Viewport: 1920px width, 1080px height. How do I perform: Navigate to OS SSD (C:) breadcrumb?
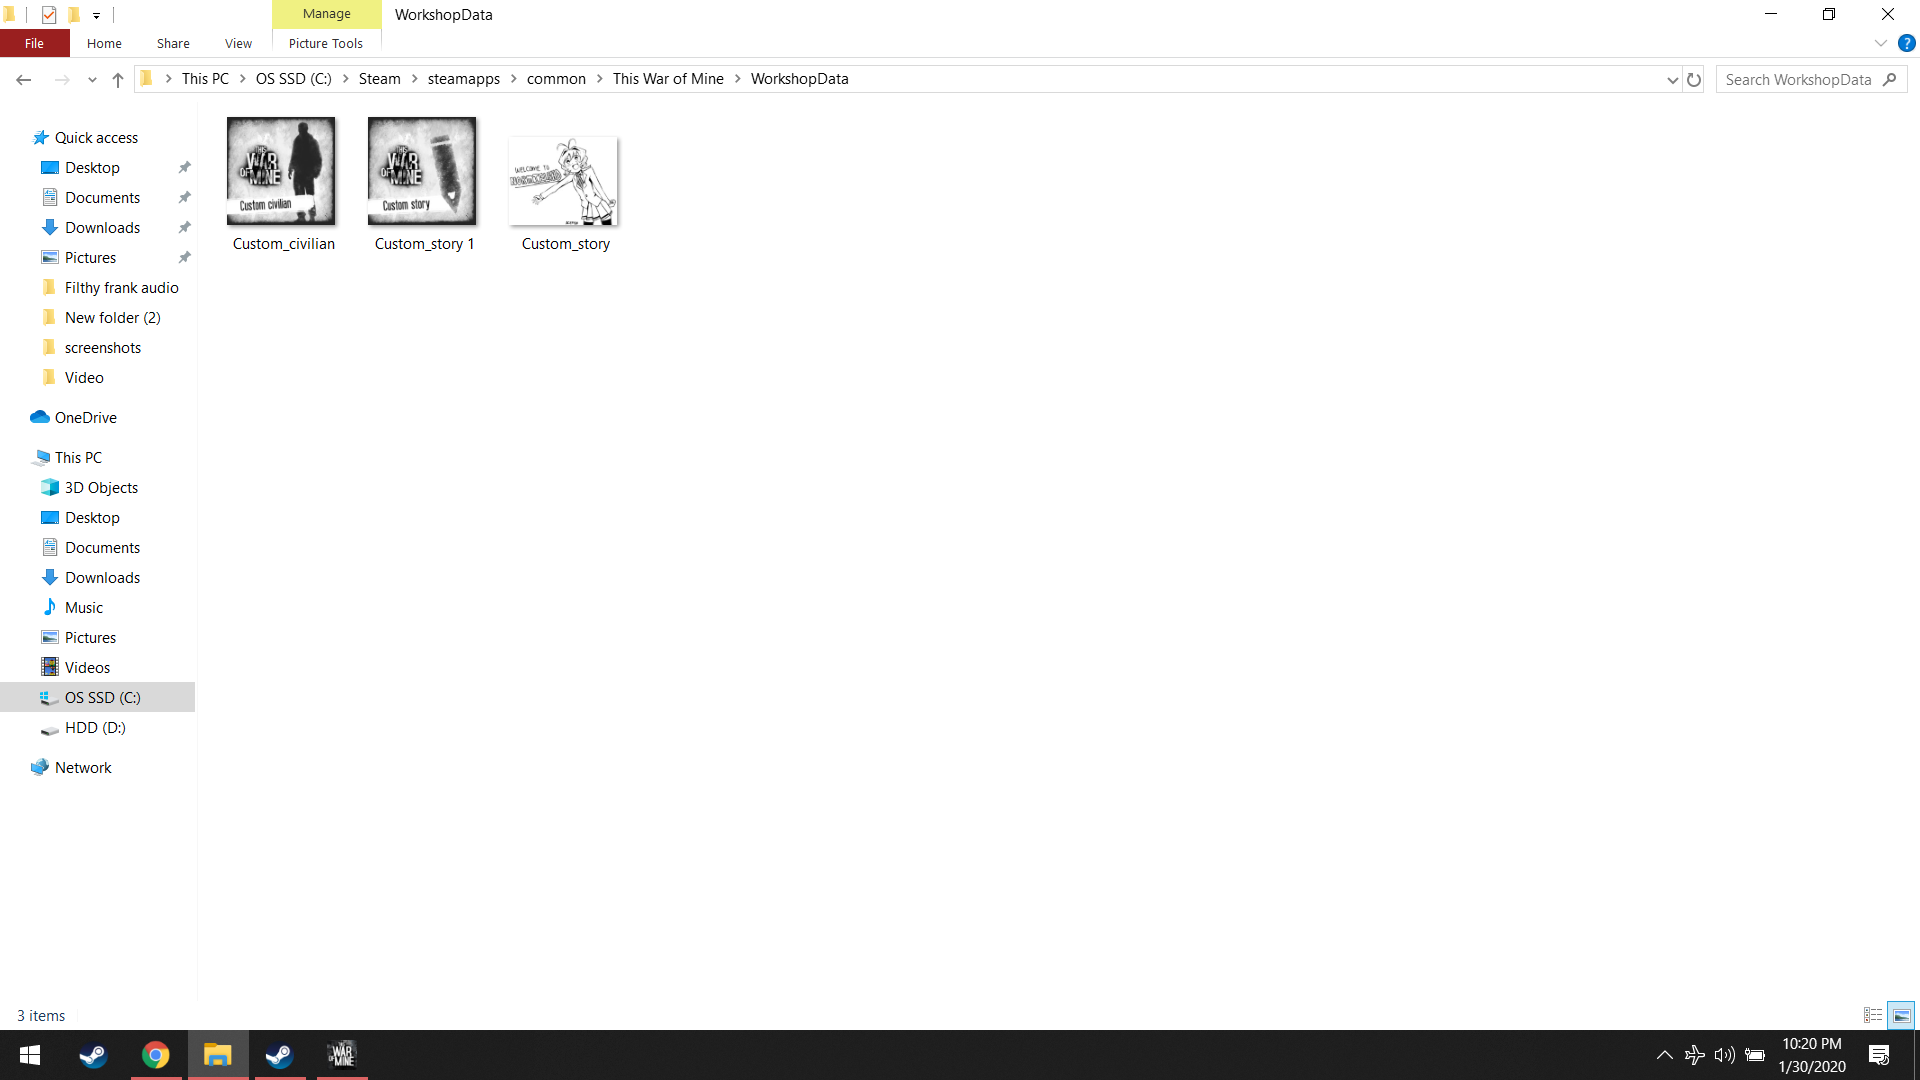tap(294, 79)
